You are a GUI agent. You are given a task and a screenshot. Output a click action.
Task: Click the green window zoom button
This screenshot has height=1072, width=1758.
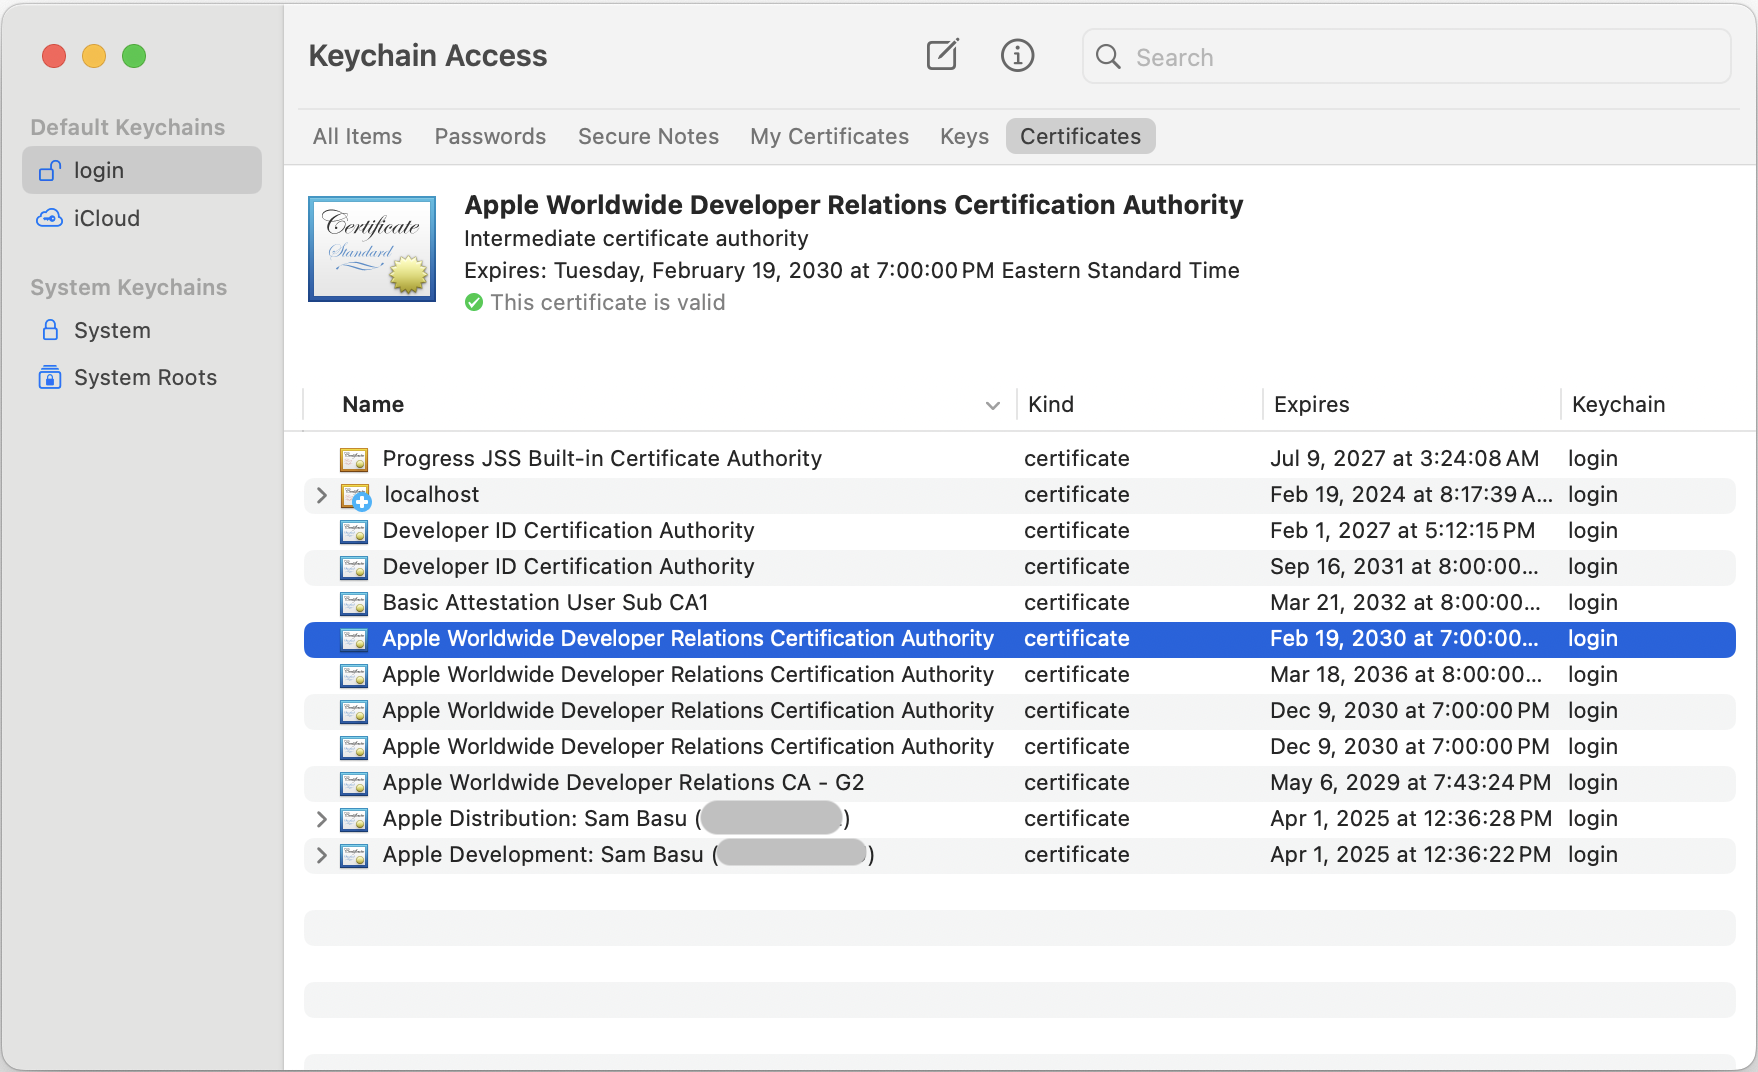click(134, 56)
